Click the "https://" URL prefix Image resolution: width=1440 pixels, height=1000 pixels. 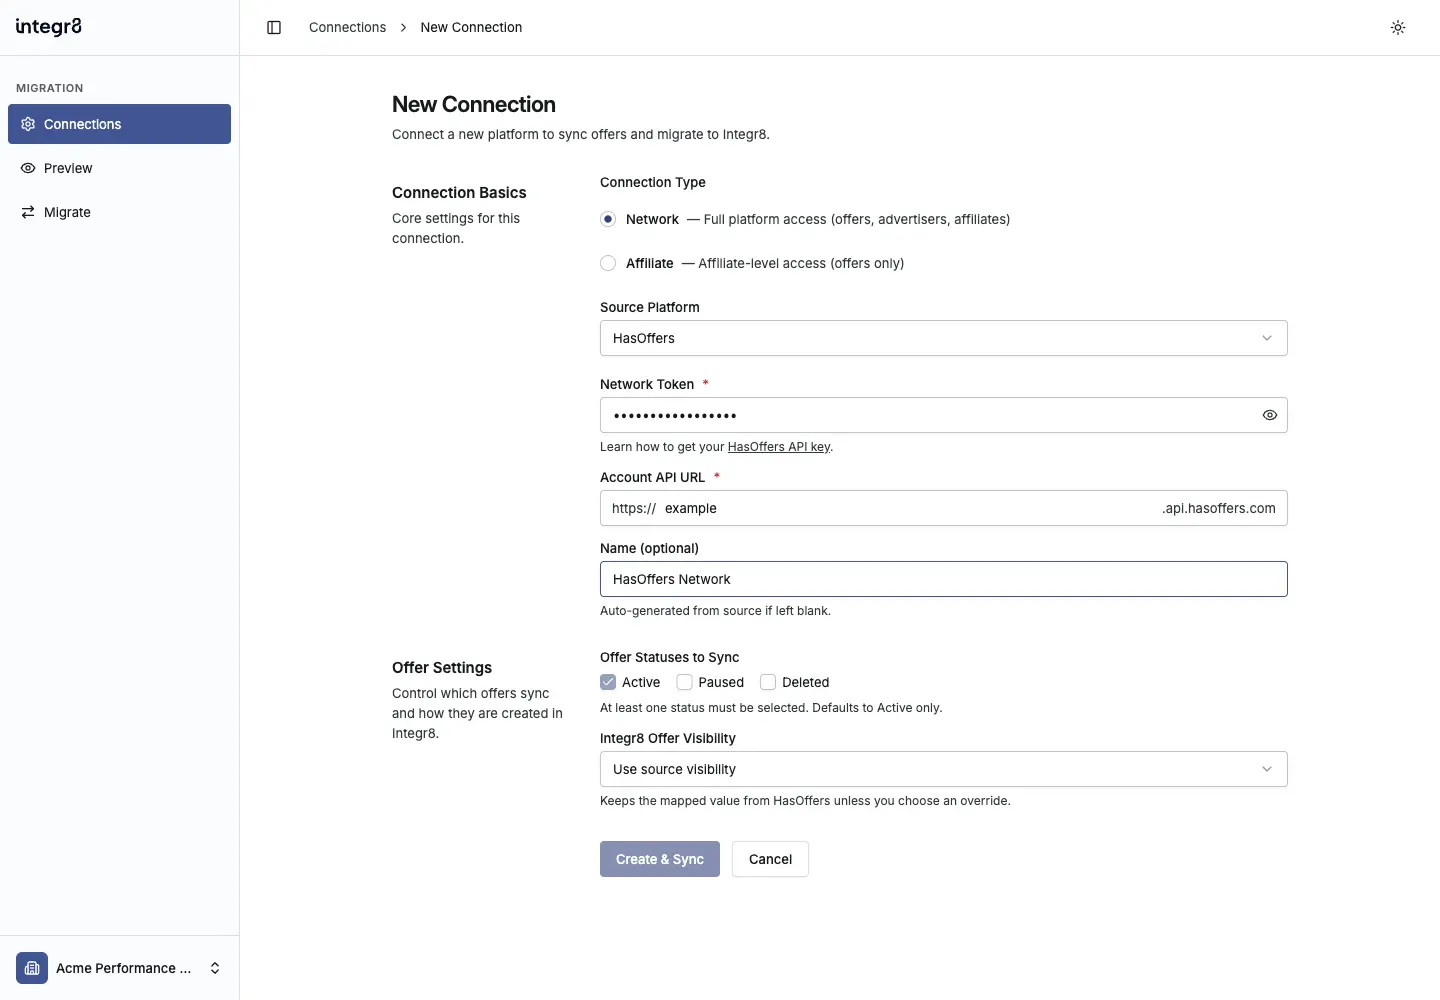point(634,508)
